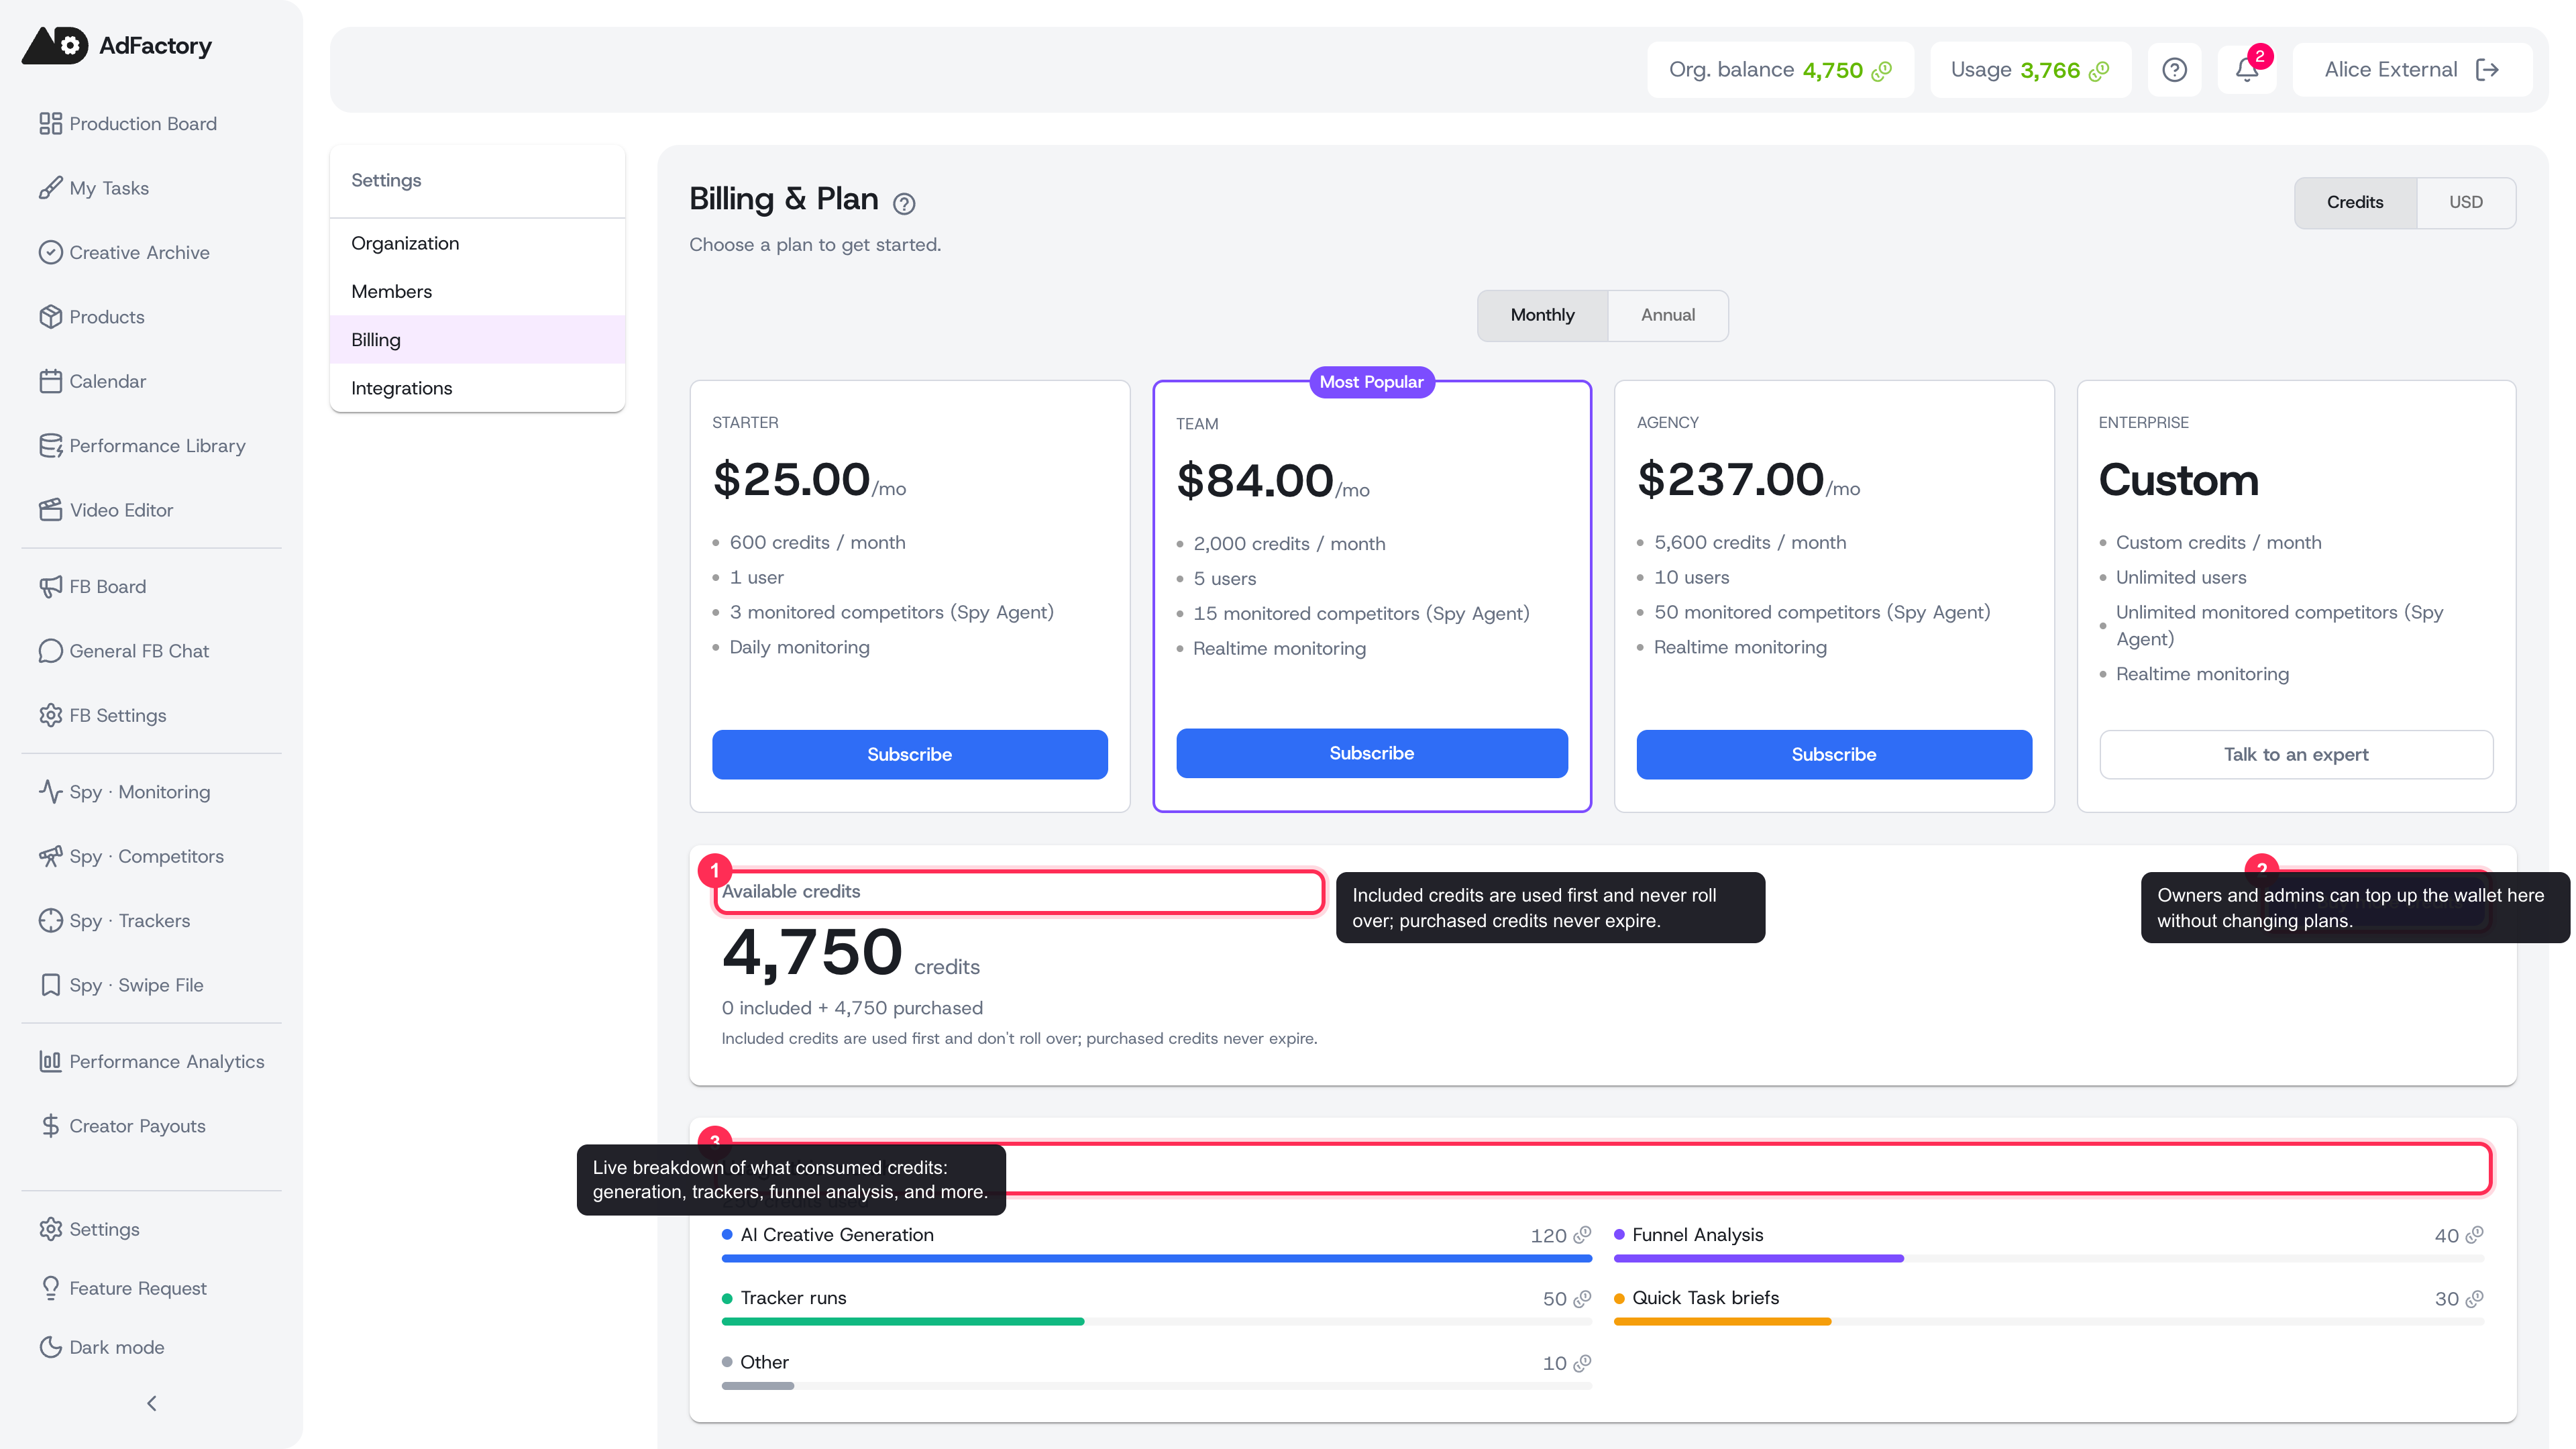The image size is (2576, 1449).
Task: Open Performance Analytics
Action: [x=151, y=1062]
